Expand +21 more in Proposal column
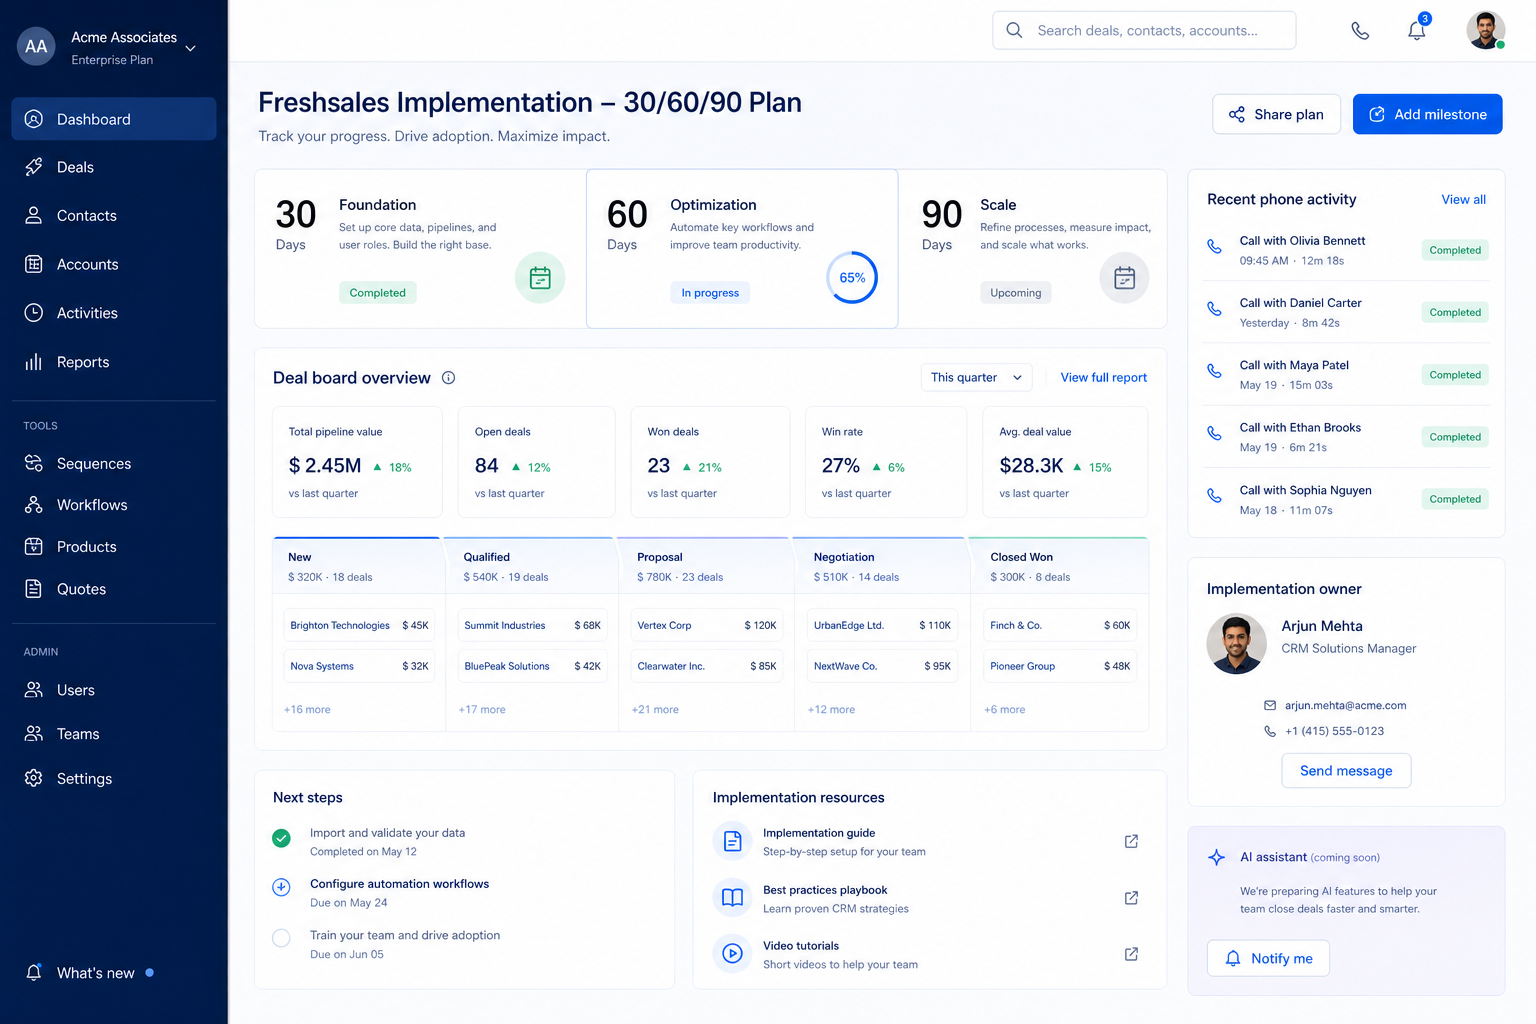The width and height of the screenshot is (1536, 1024). [655, 709]
